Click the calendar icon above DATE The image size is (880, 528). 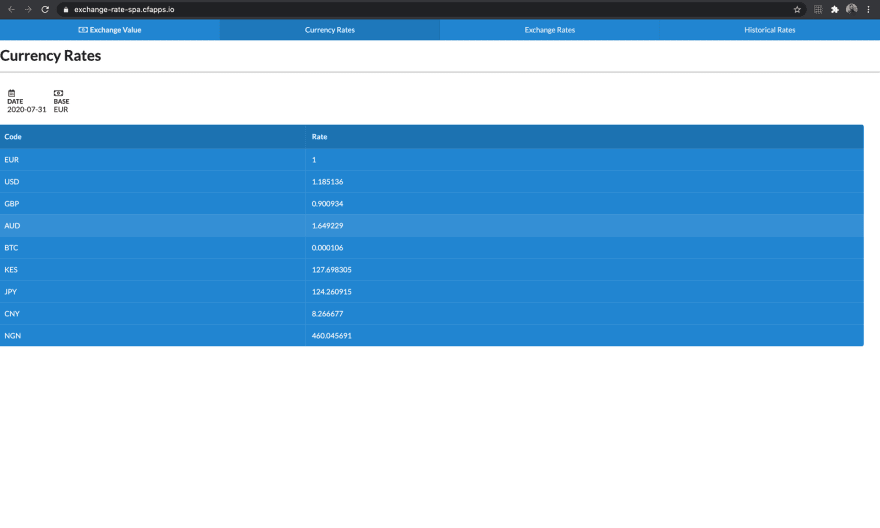tap(11, 93)
